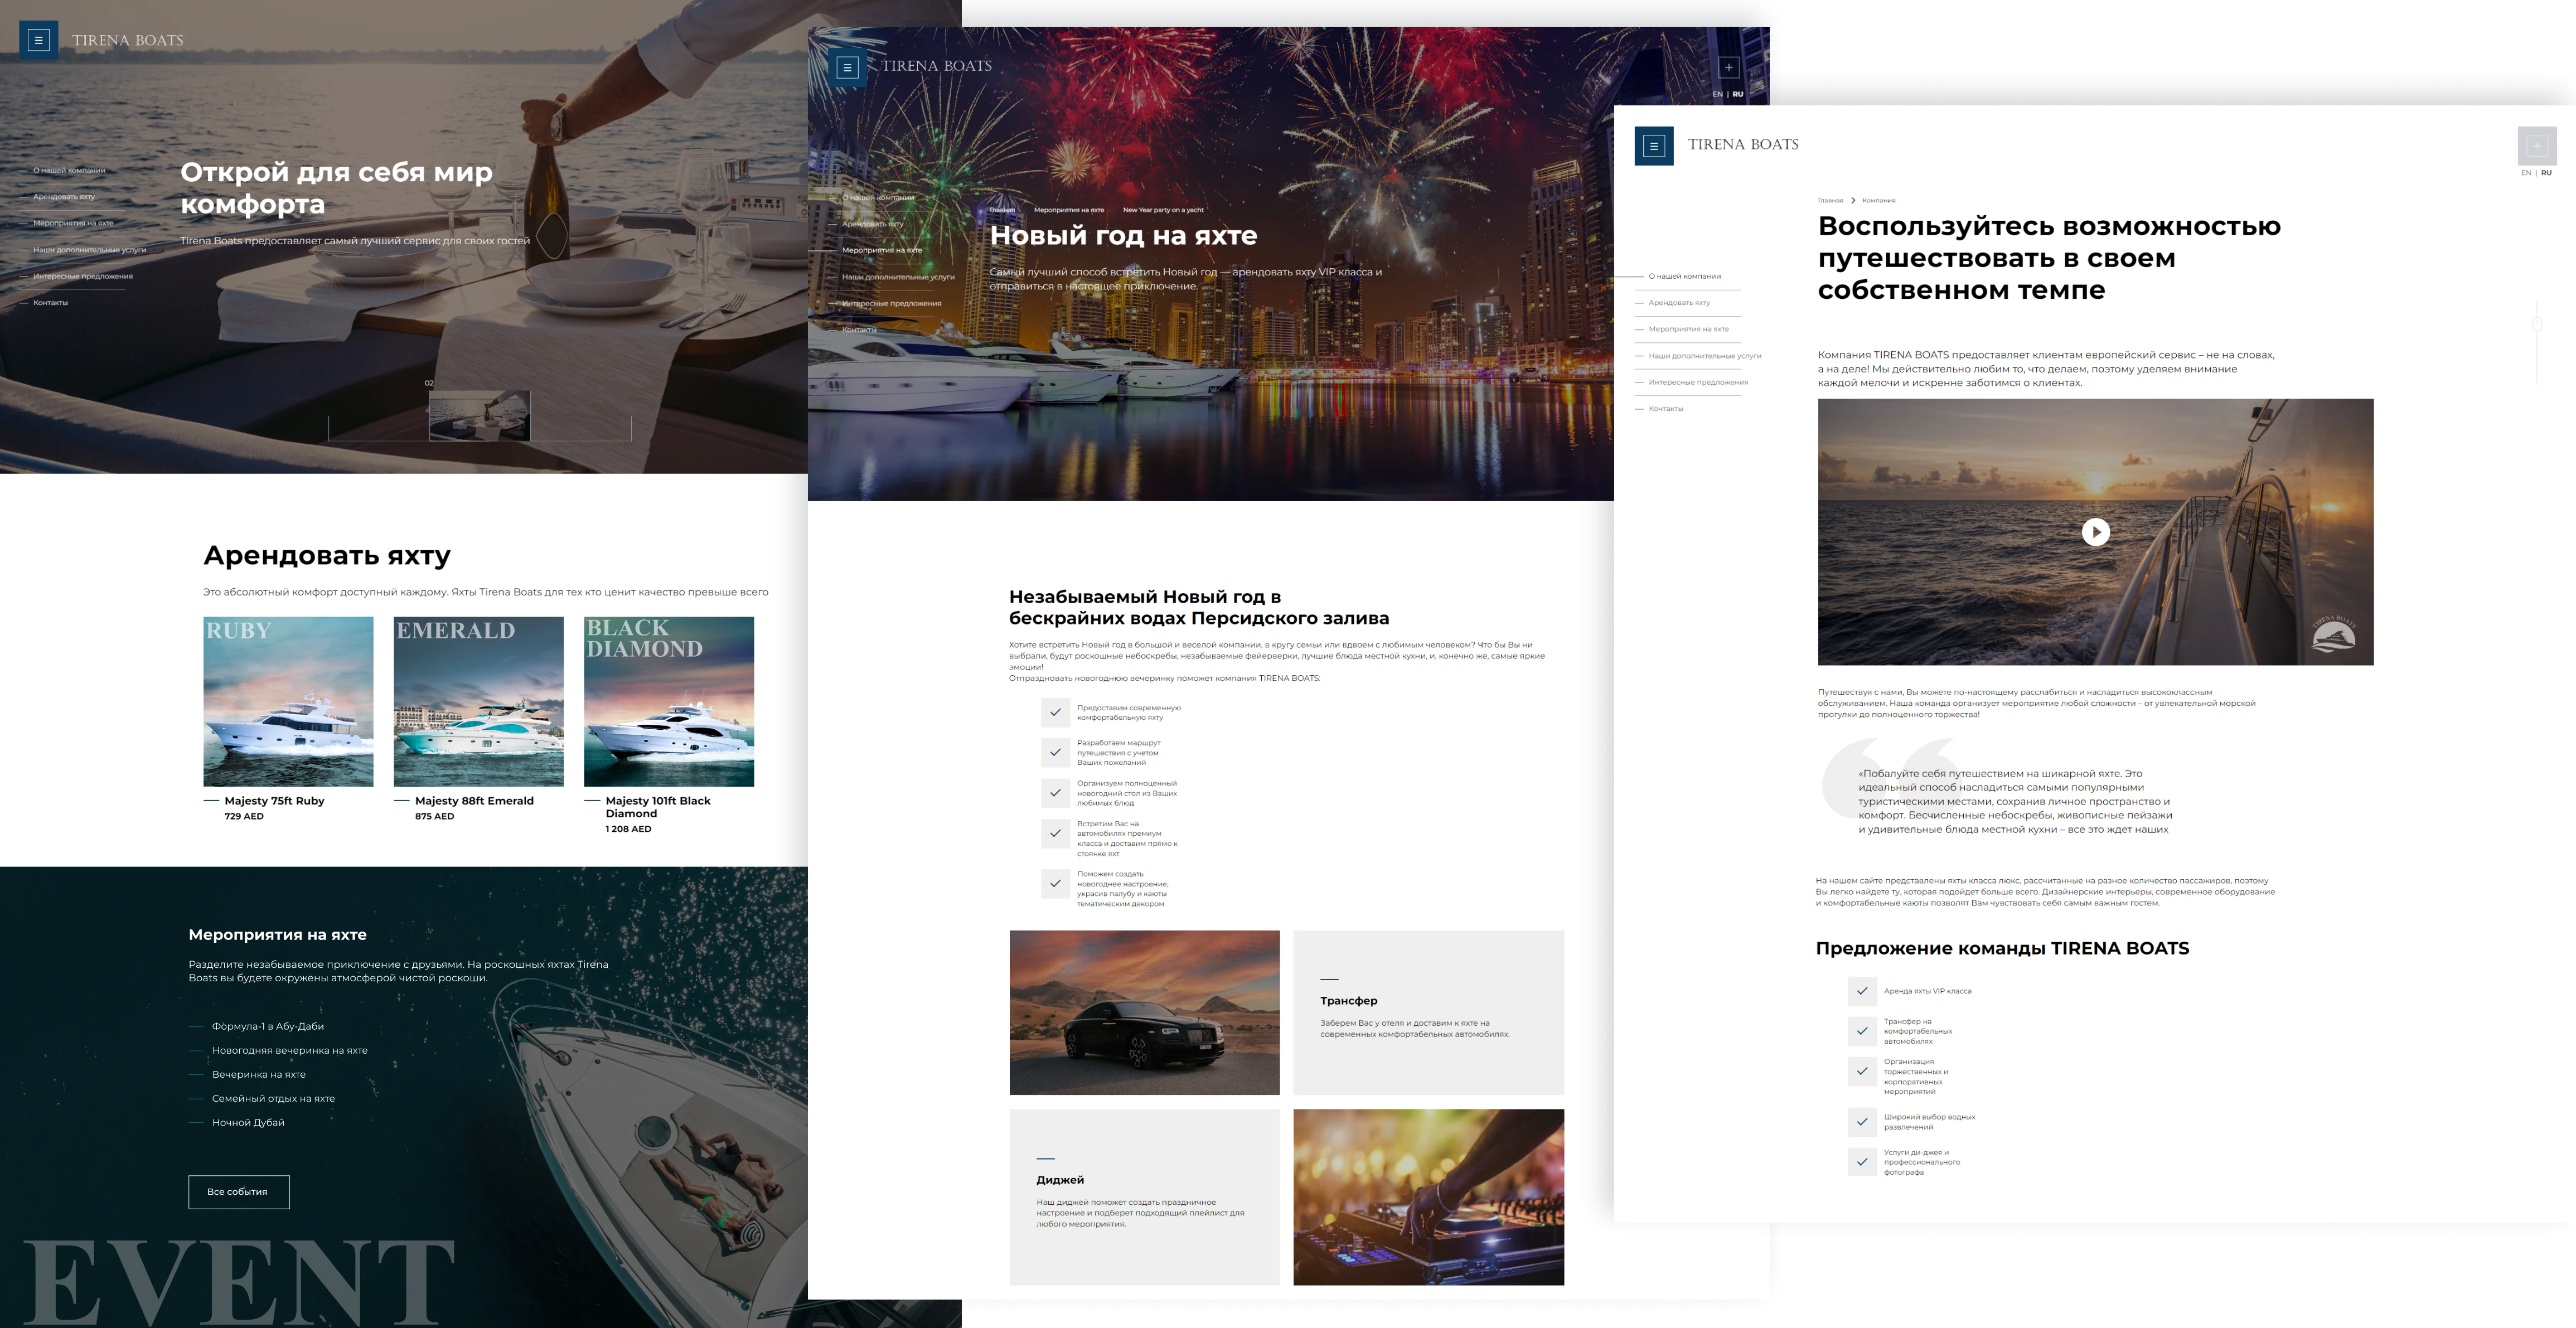
Task: Choose 'Интересные предложения' in the New Year page side menu
Action: click(x=892, y=303)
